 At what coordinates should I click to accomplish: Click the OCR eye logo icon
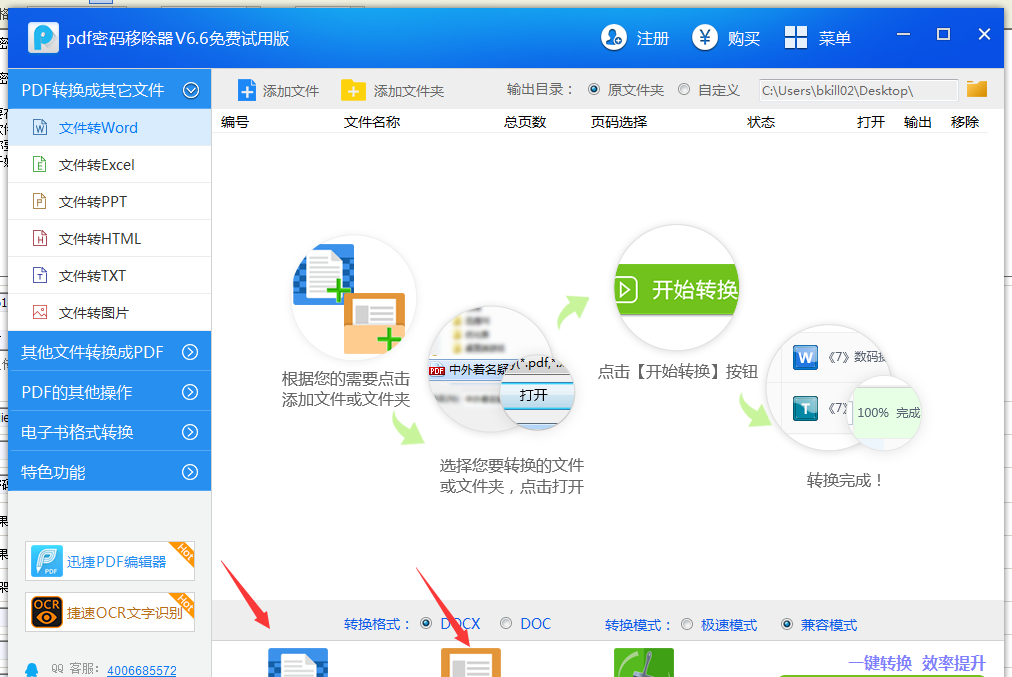(x=47, y=612)
